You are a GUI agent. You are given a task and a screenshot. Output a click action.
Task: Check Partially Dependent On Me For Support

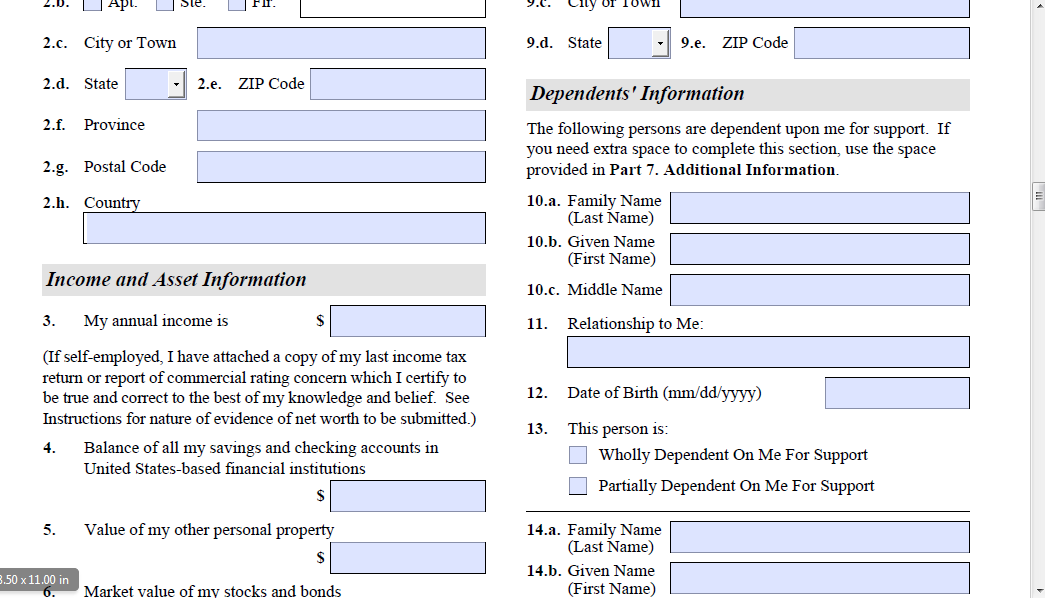coord(578,486)
